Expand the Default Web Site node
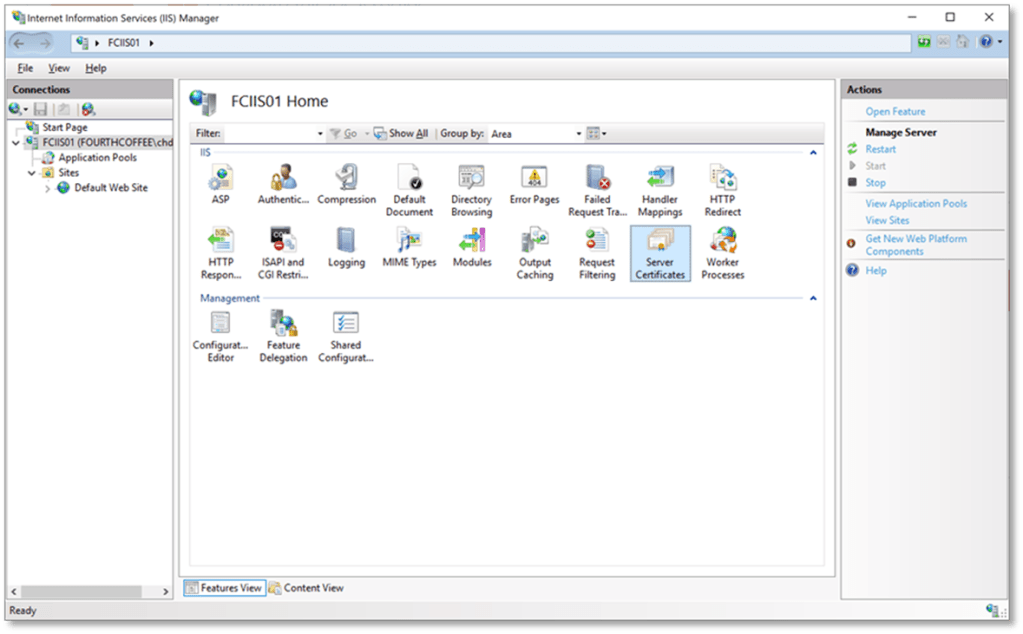Image resolution: width=1023 pixels, height=634 pixels. pyautogui.click(x=47, y=188)
